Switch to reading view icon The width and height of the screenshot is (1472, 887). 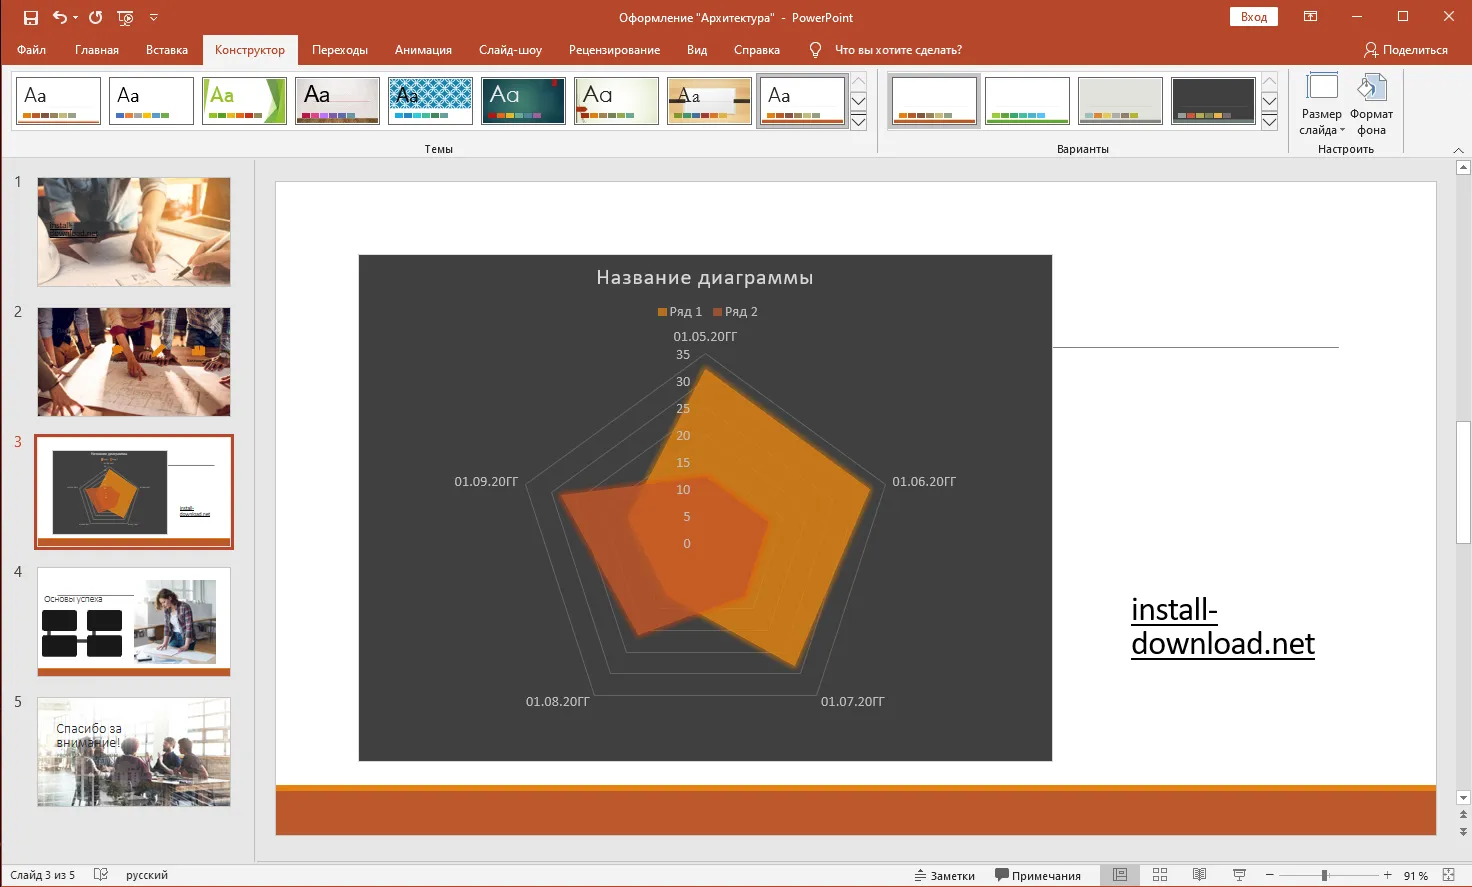[x=1199, y=875]
